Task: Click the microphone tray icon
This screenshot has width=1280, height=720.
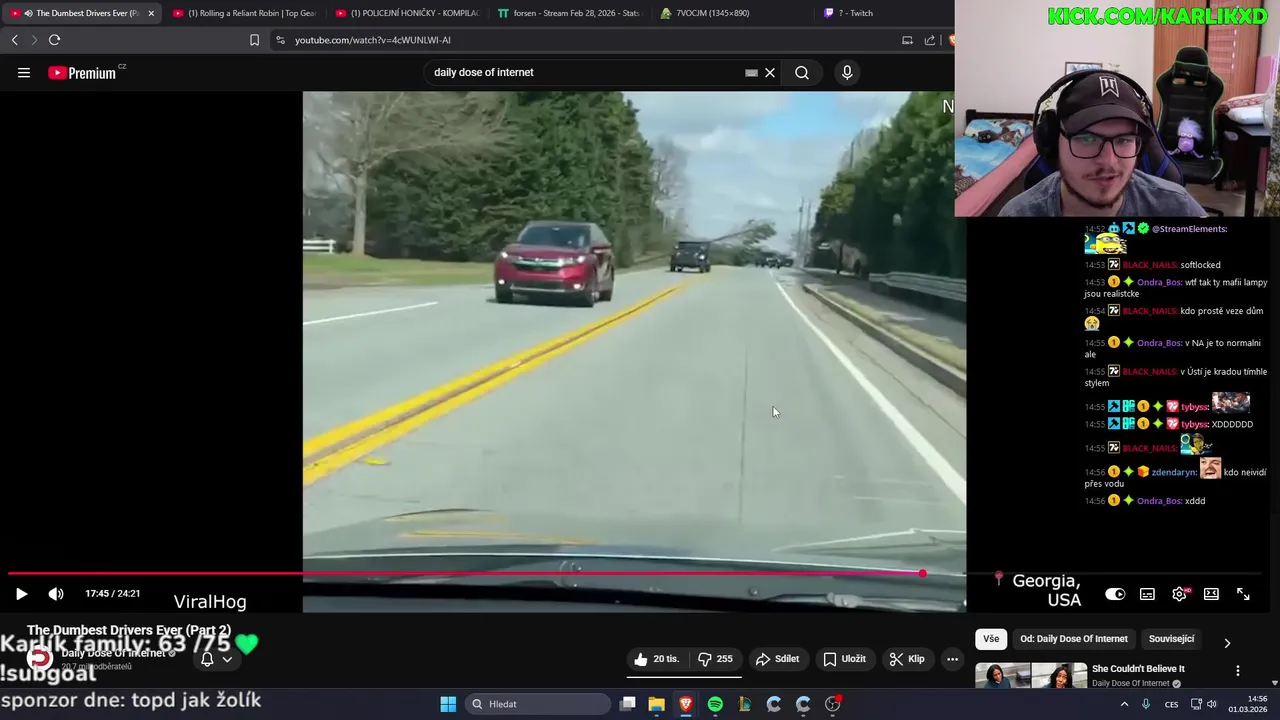Action: (x=1146, y=704)
